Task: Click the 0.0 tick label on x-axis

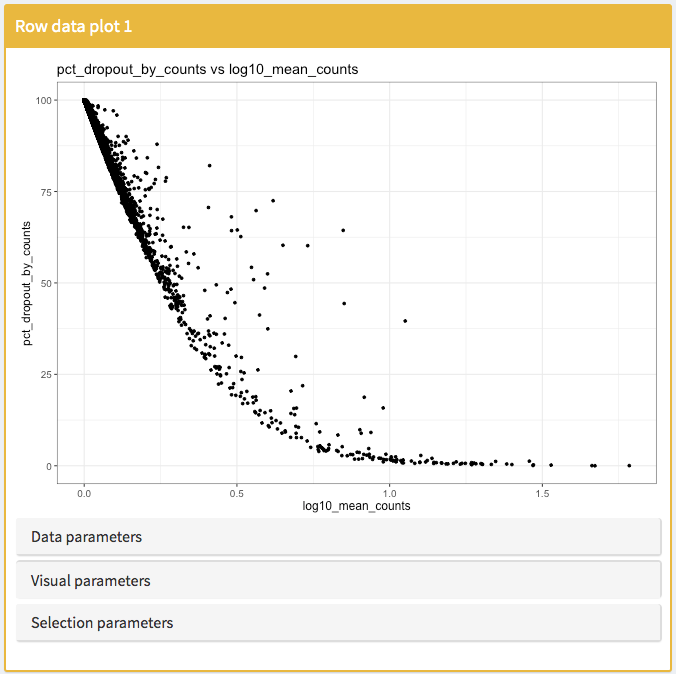Action: (84, 493)
